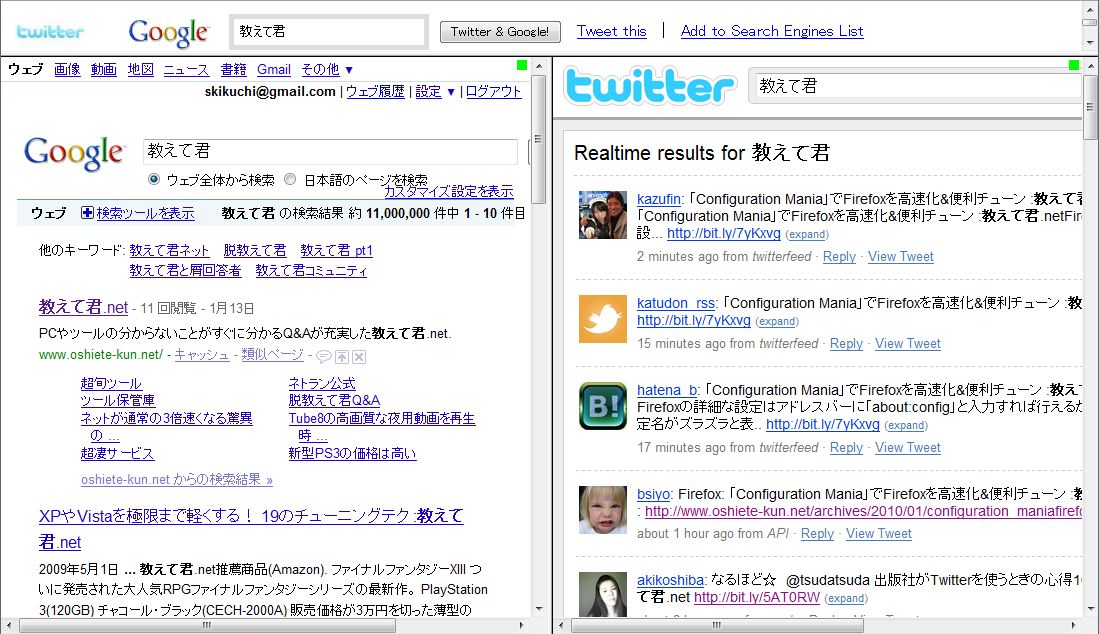This screenshot has width=1099, height=634.
Task: Click "Add to Search Engines List"
Action: (x=772, y=31)
